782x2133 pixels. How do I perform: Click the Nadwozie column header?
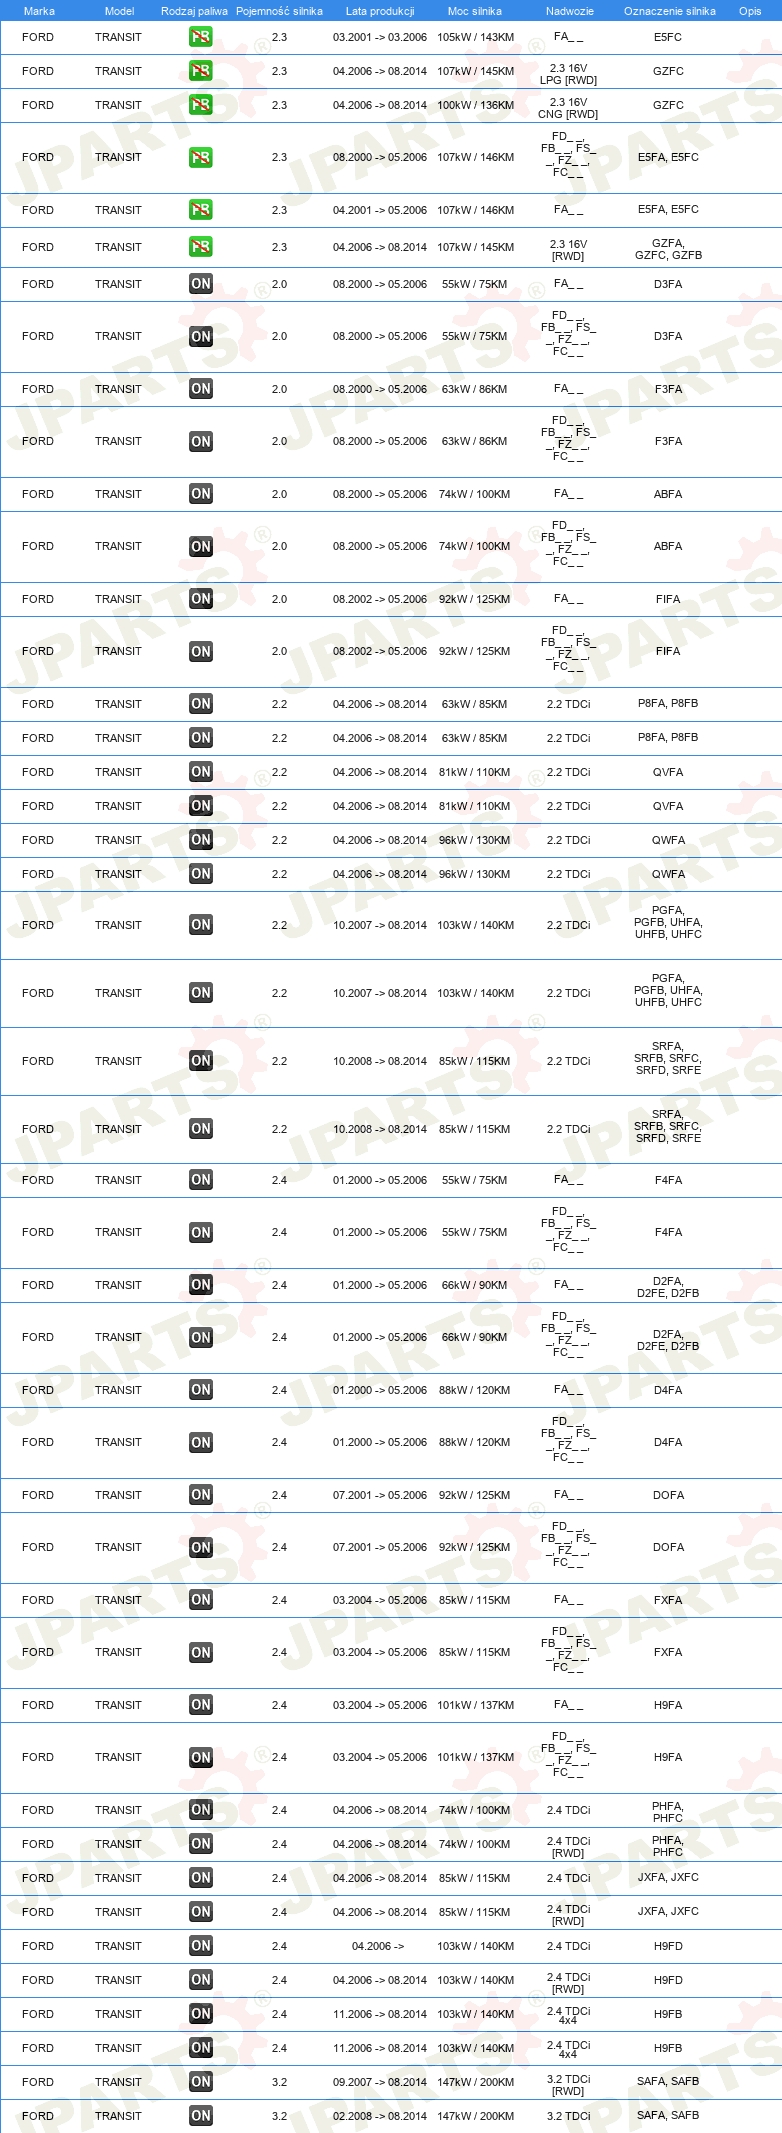(x=570, y=11)
